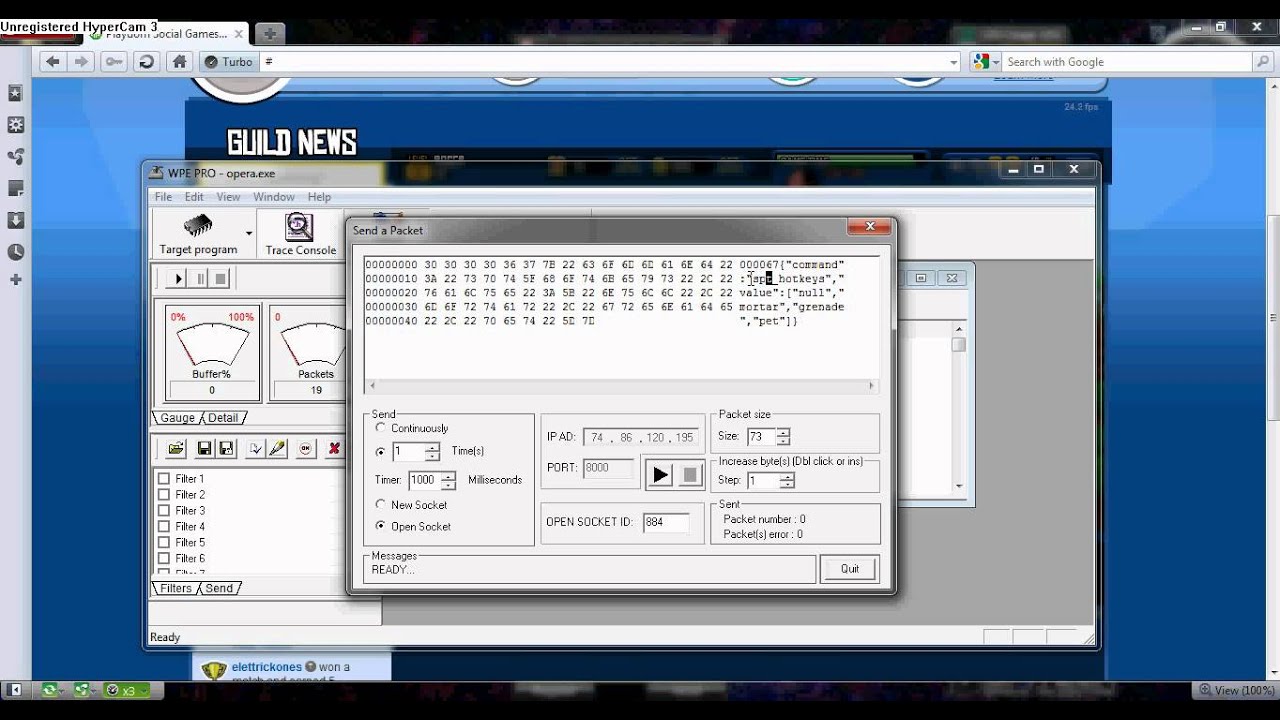Enable the Filter 1 checkbox
The image size is (1280, 720).
point(163,479)
